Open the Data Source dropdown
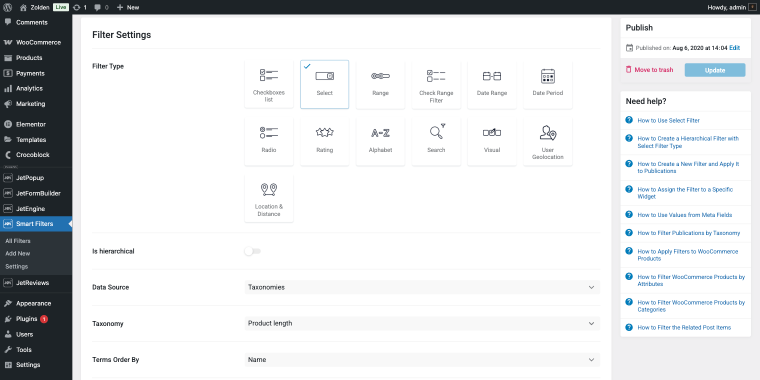Screen dimensions: 760x380 point(422,287)
